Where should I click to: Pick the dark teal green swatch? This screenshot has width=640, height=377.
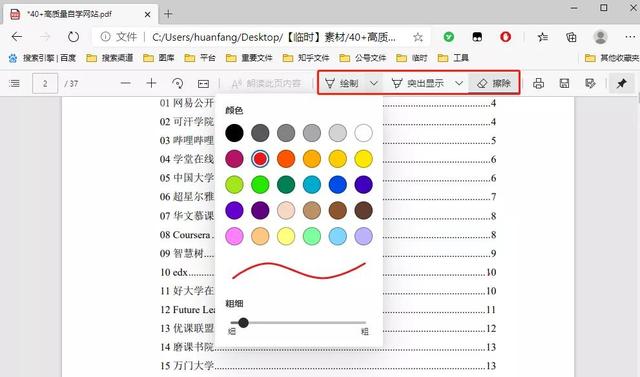286,185
